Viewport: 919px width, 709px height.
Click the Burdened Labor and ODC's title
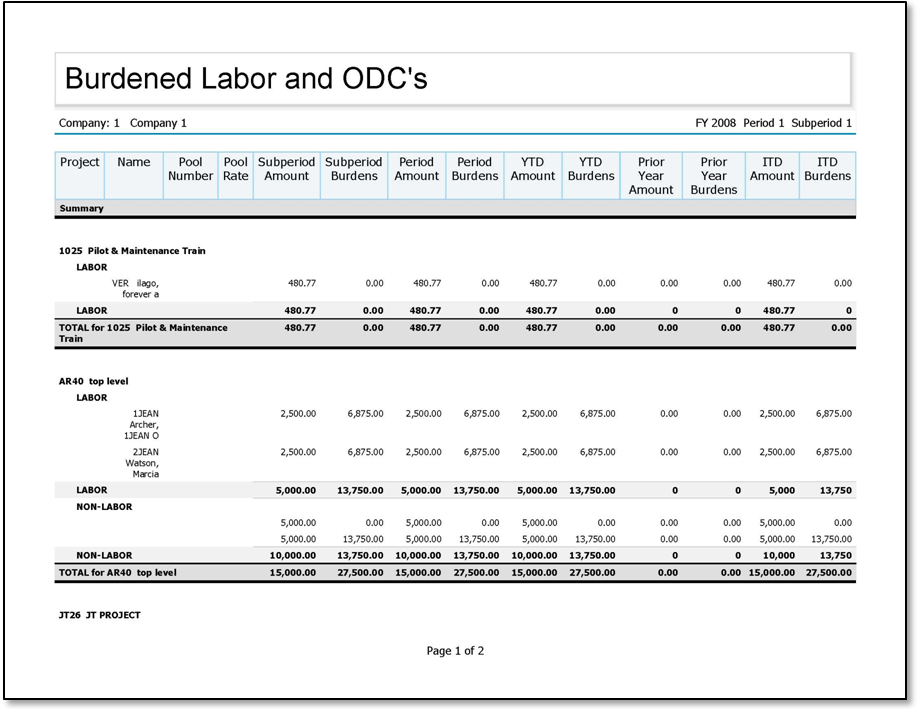(246, 79)
